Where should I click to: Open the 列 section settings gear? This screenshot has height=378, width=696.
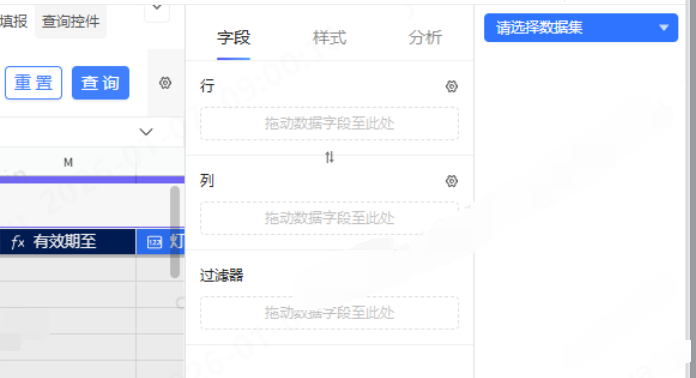click(x=451, y=181)
